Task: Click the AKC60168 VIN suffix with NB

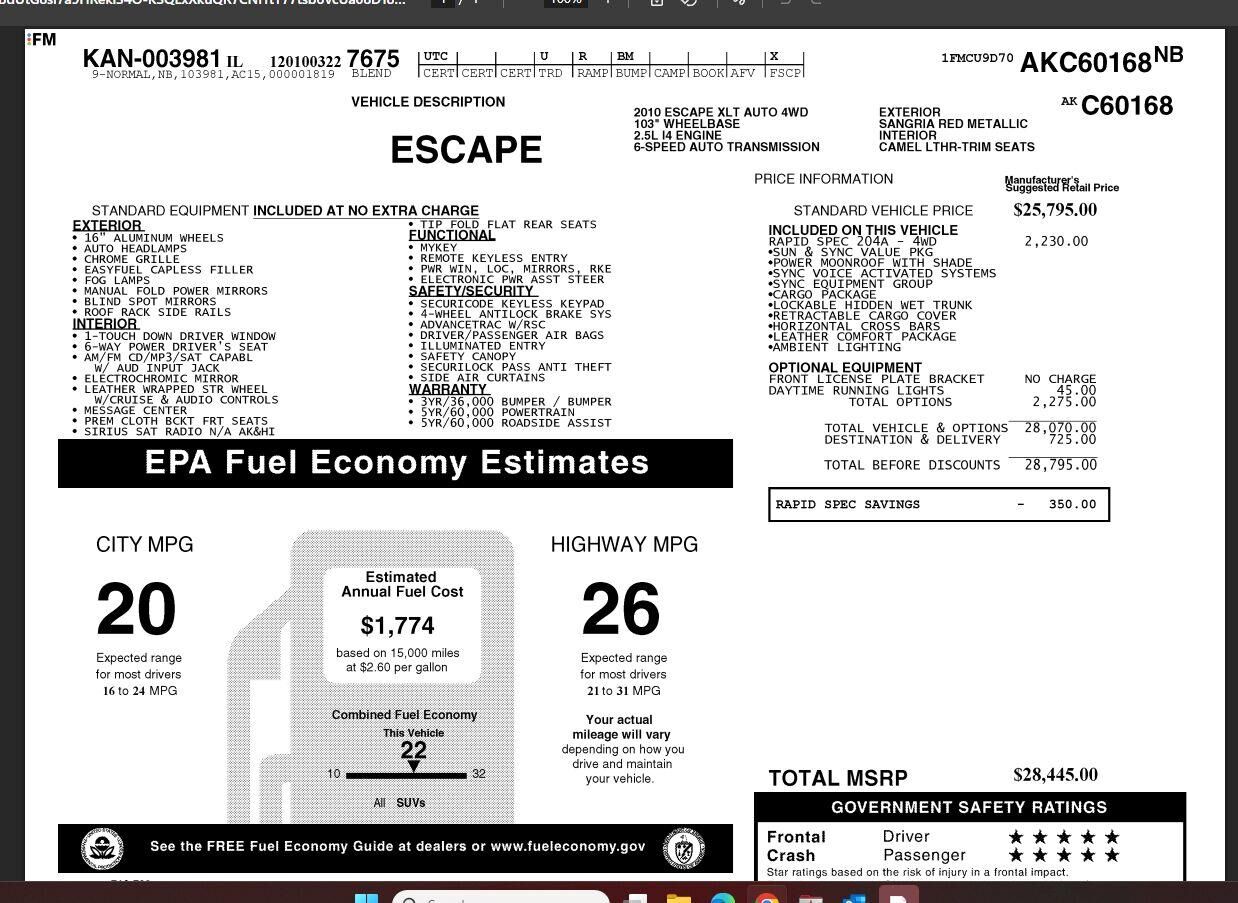Action: (x=1101, y=60)
